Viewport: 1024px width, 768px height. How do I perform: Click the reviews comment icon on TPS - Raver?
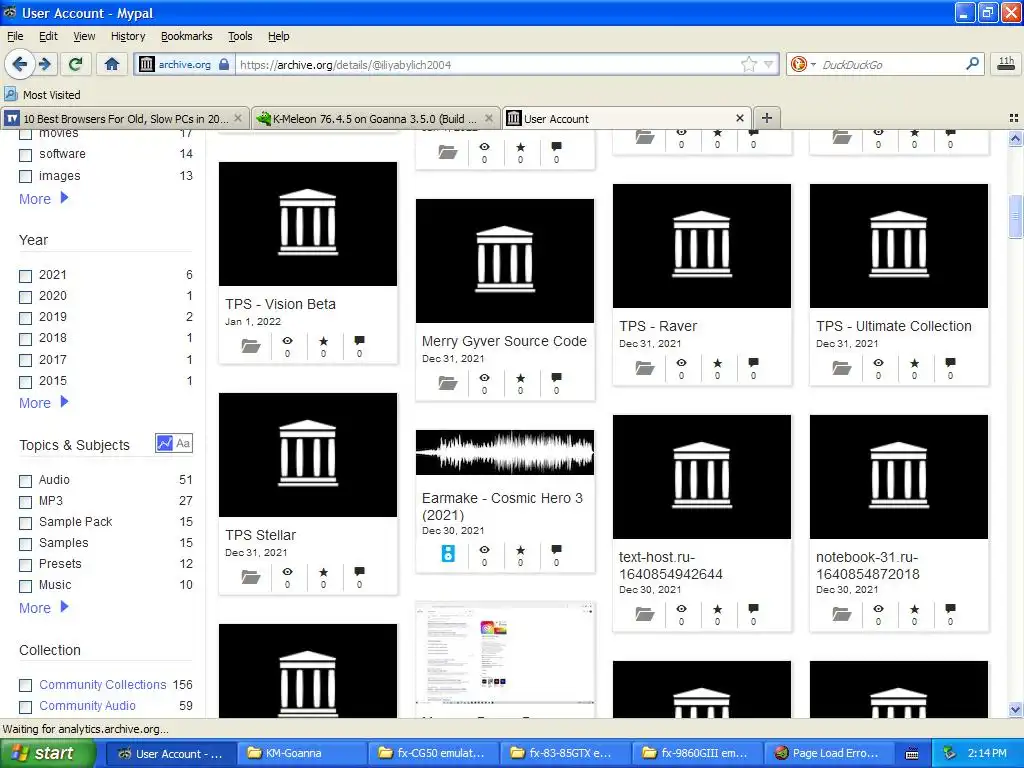pos(754,362)
